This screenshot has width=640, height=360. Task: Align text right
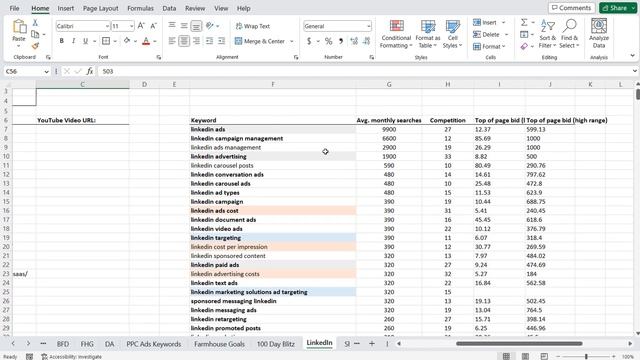196,41
